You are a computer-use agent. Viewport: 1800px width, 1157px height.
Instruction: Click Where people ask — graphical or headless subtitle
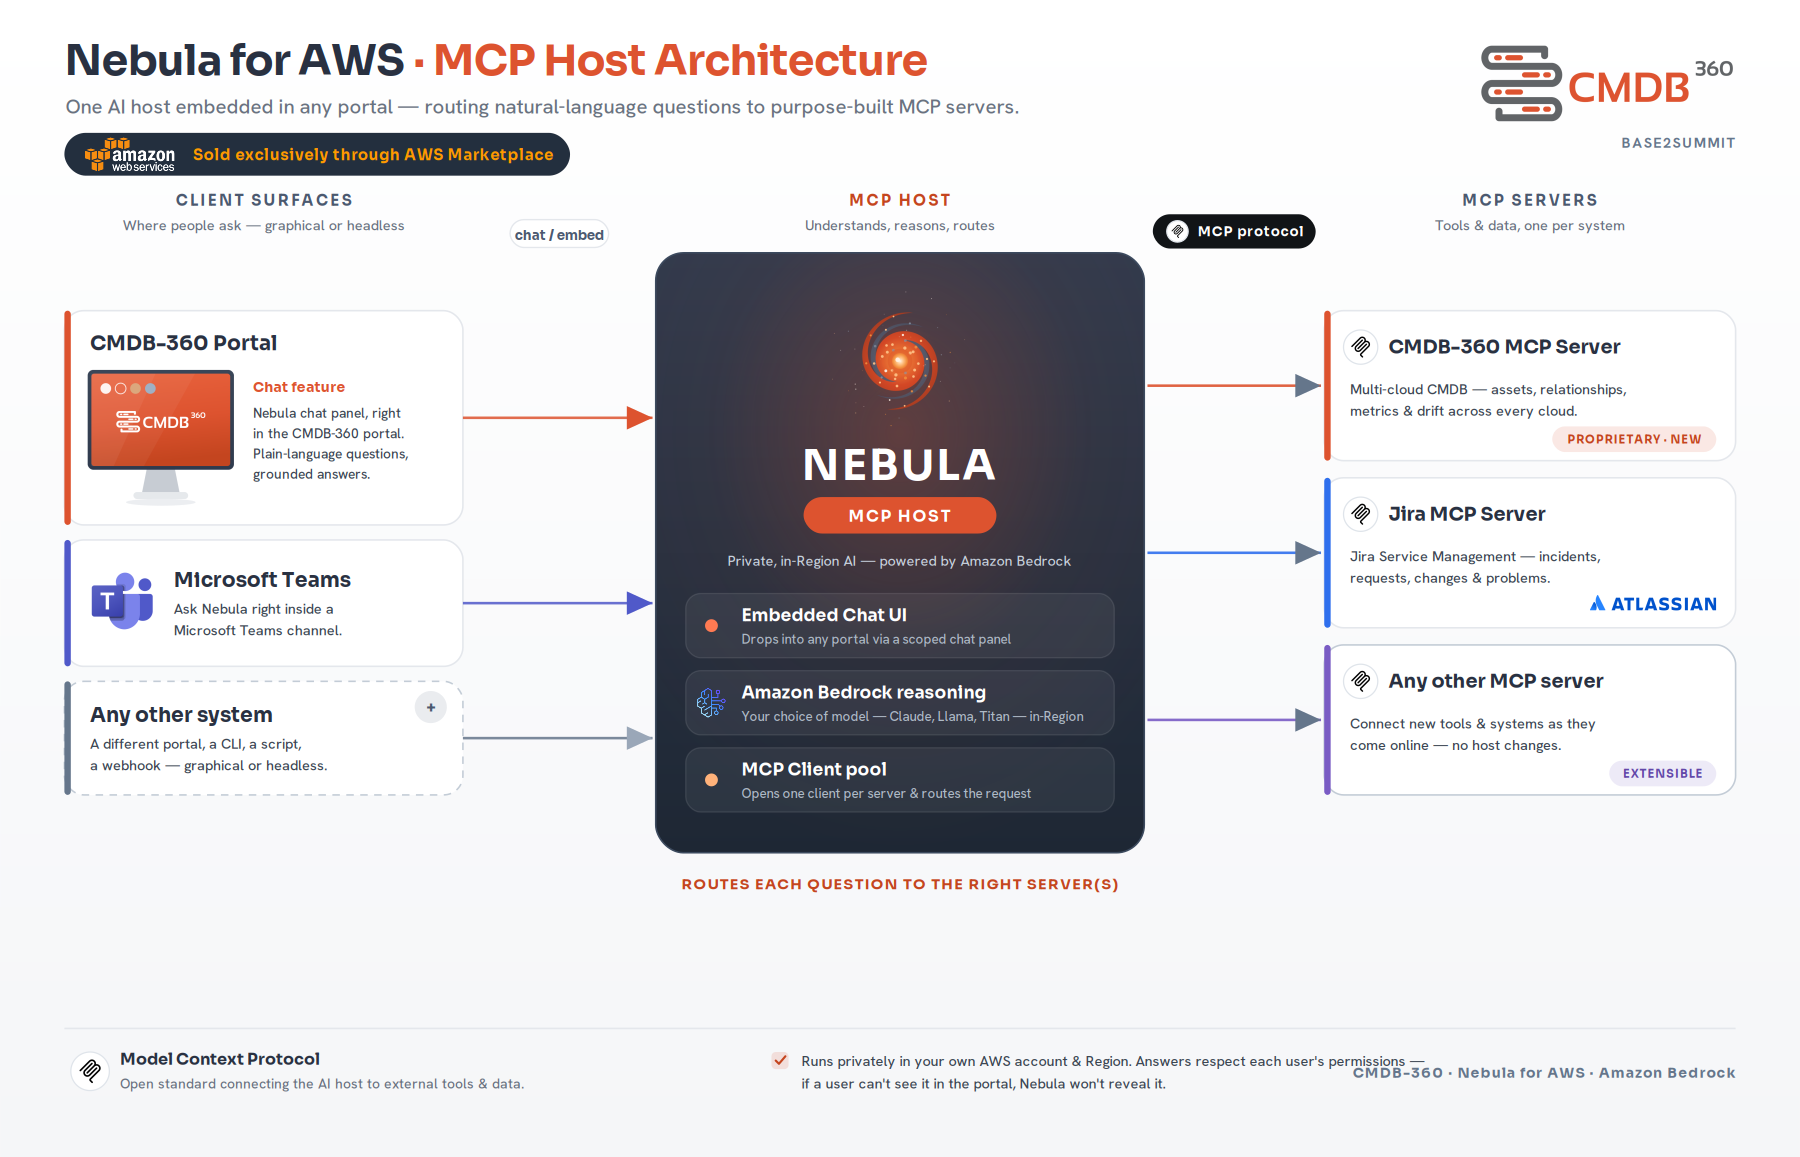264,226
